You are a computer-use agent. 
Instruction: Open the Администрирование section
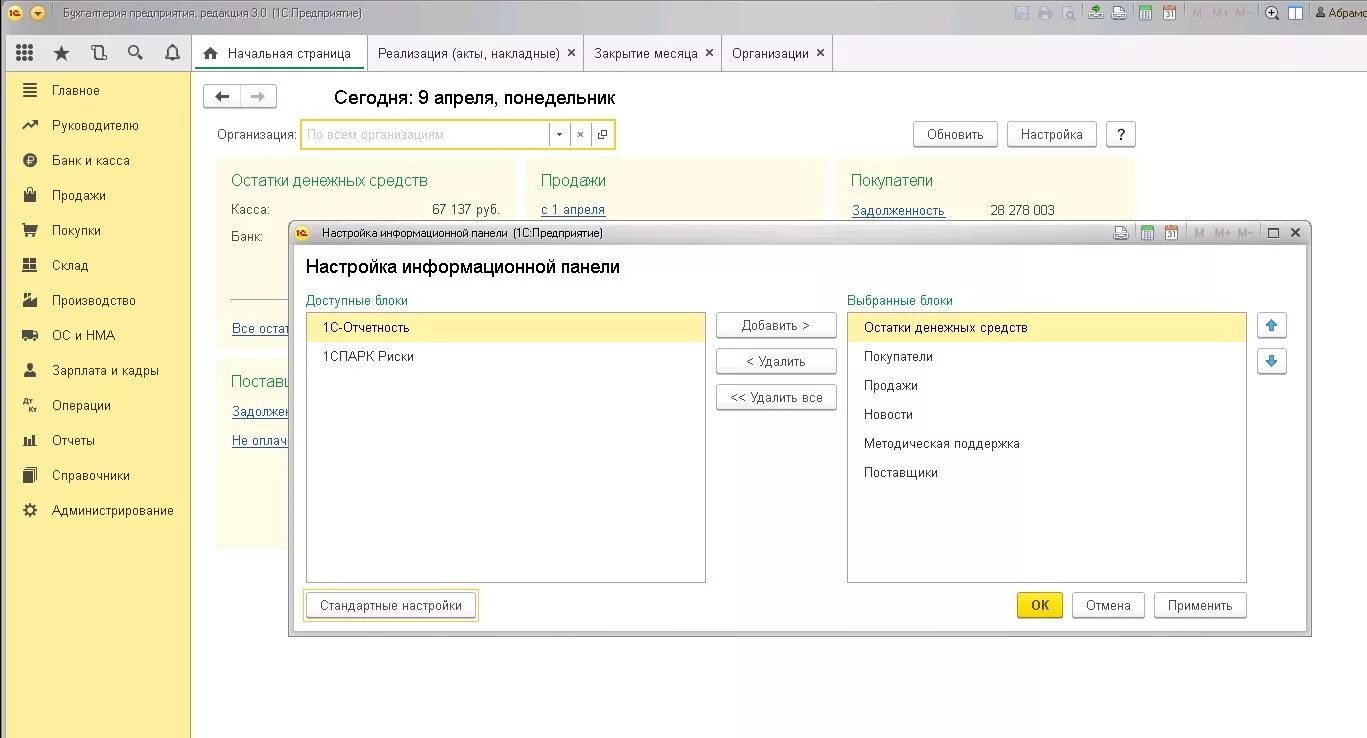pos(97,510)
